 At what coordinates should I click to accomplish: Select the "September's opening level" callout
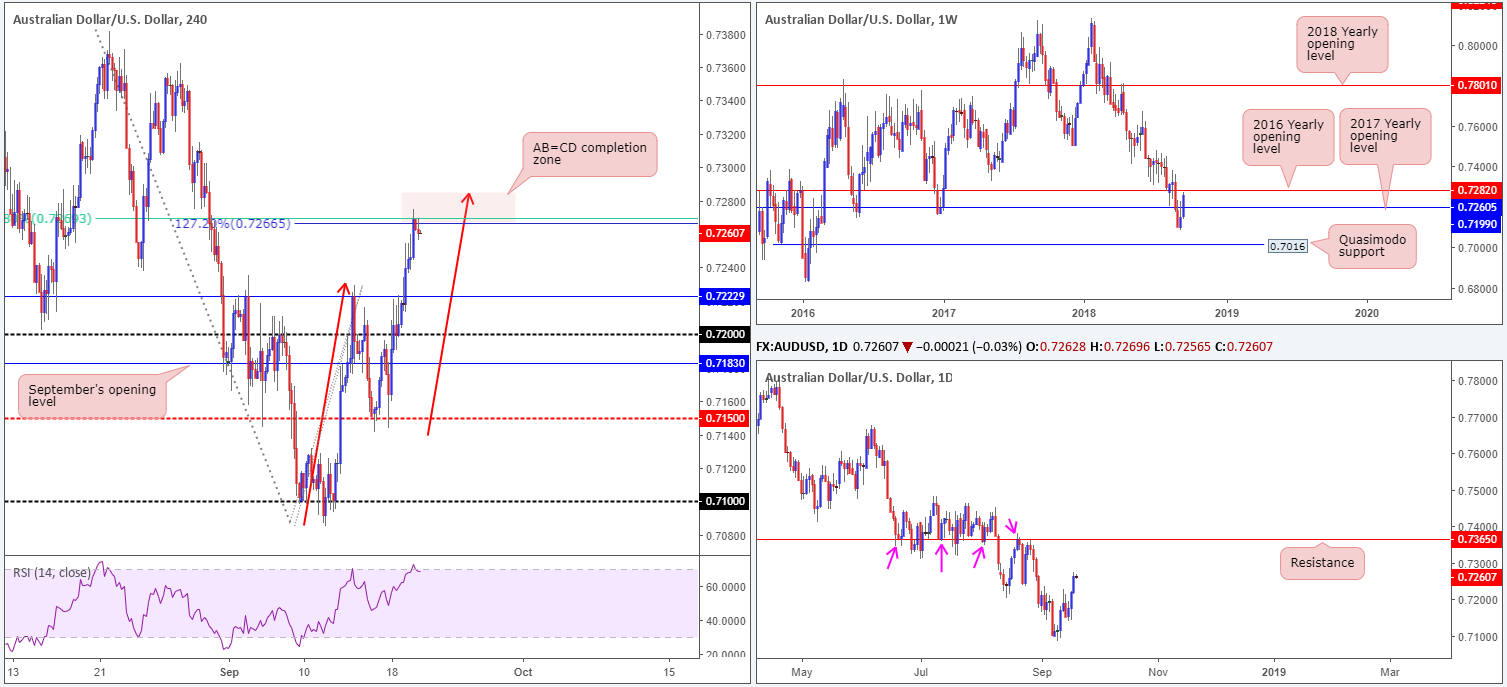click(x=94, y=396)
